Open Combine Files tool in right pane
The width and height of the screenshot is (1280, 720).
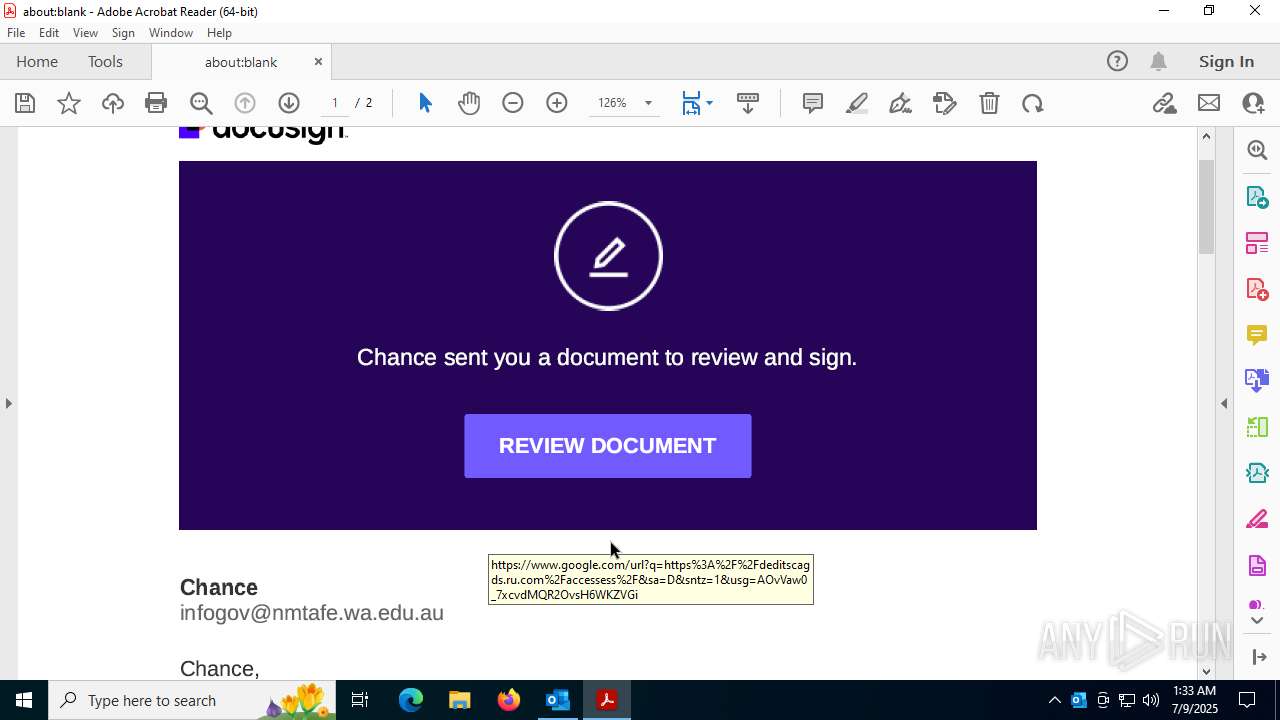point(1257,380)
